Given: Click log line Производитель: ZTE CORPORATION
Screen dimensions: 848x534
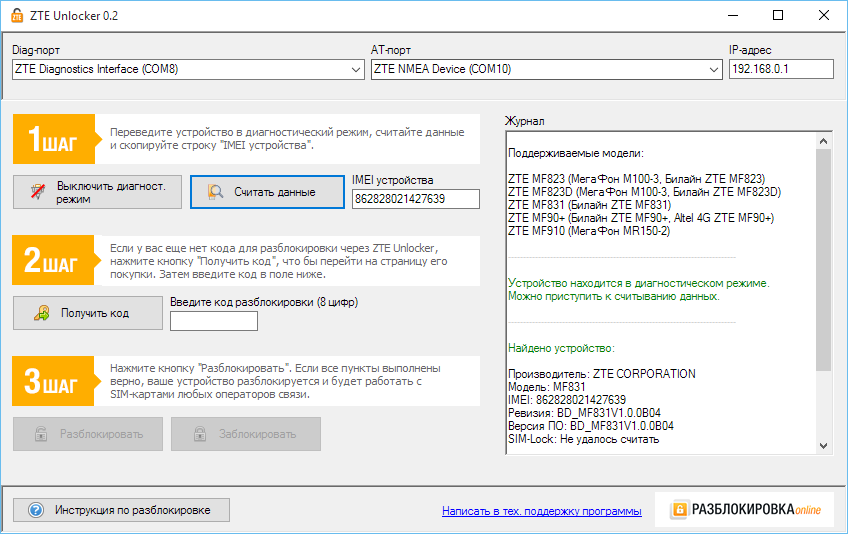Looking at the screenshot, I should click(602, 374).
